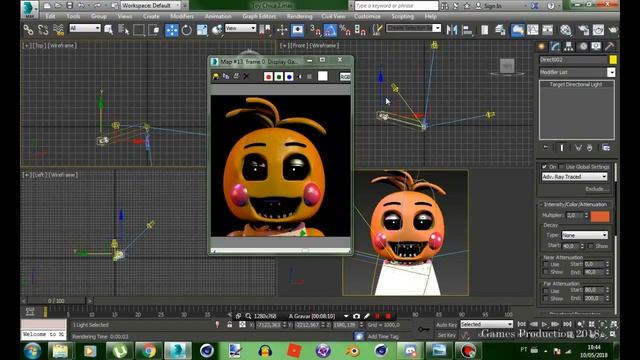This screenshot has width=640, height=360.
Task: Activate the Select and Rotate tool
Action: [x=187, y=30]
